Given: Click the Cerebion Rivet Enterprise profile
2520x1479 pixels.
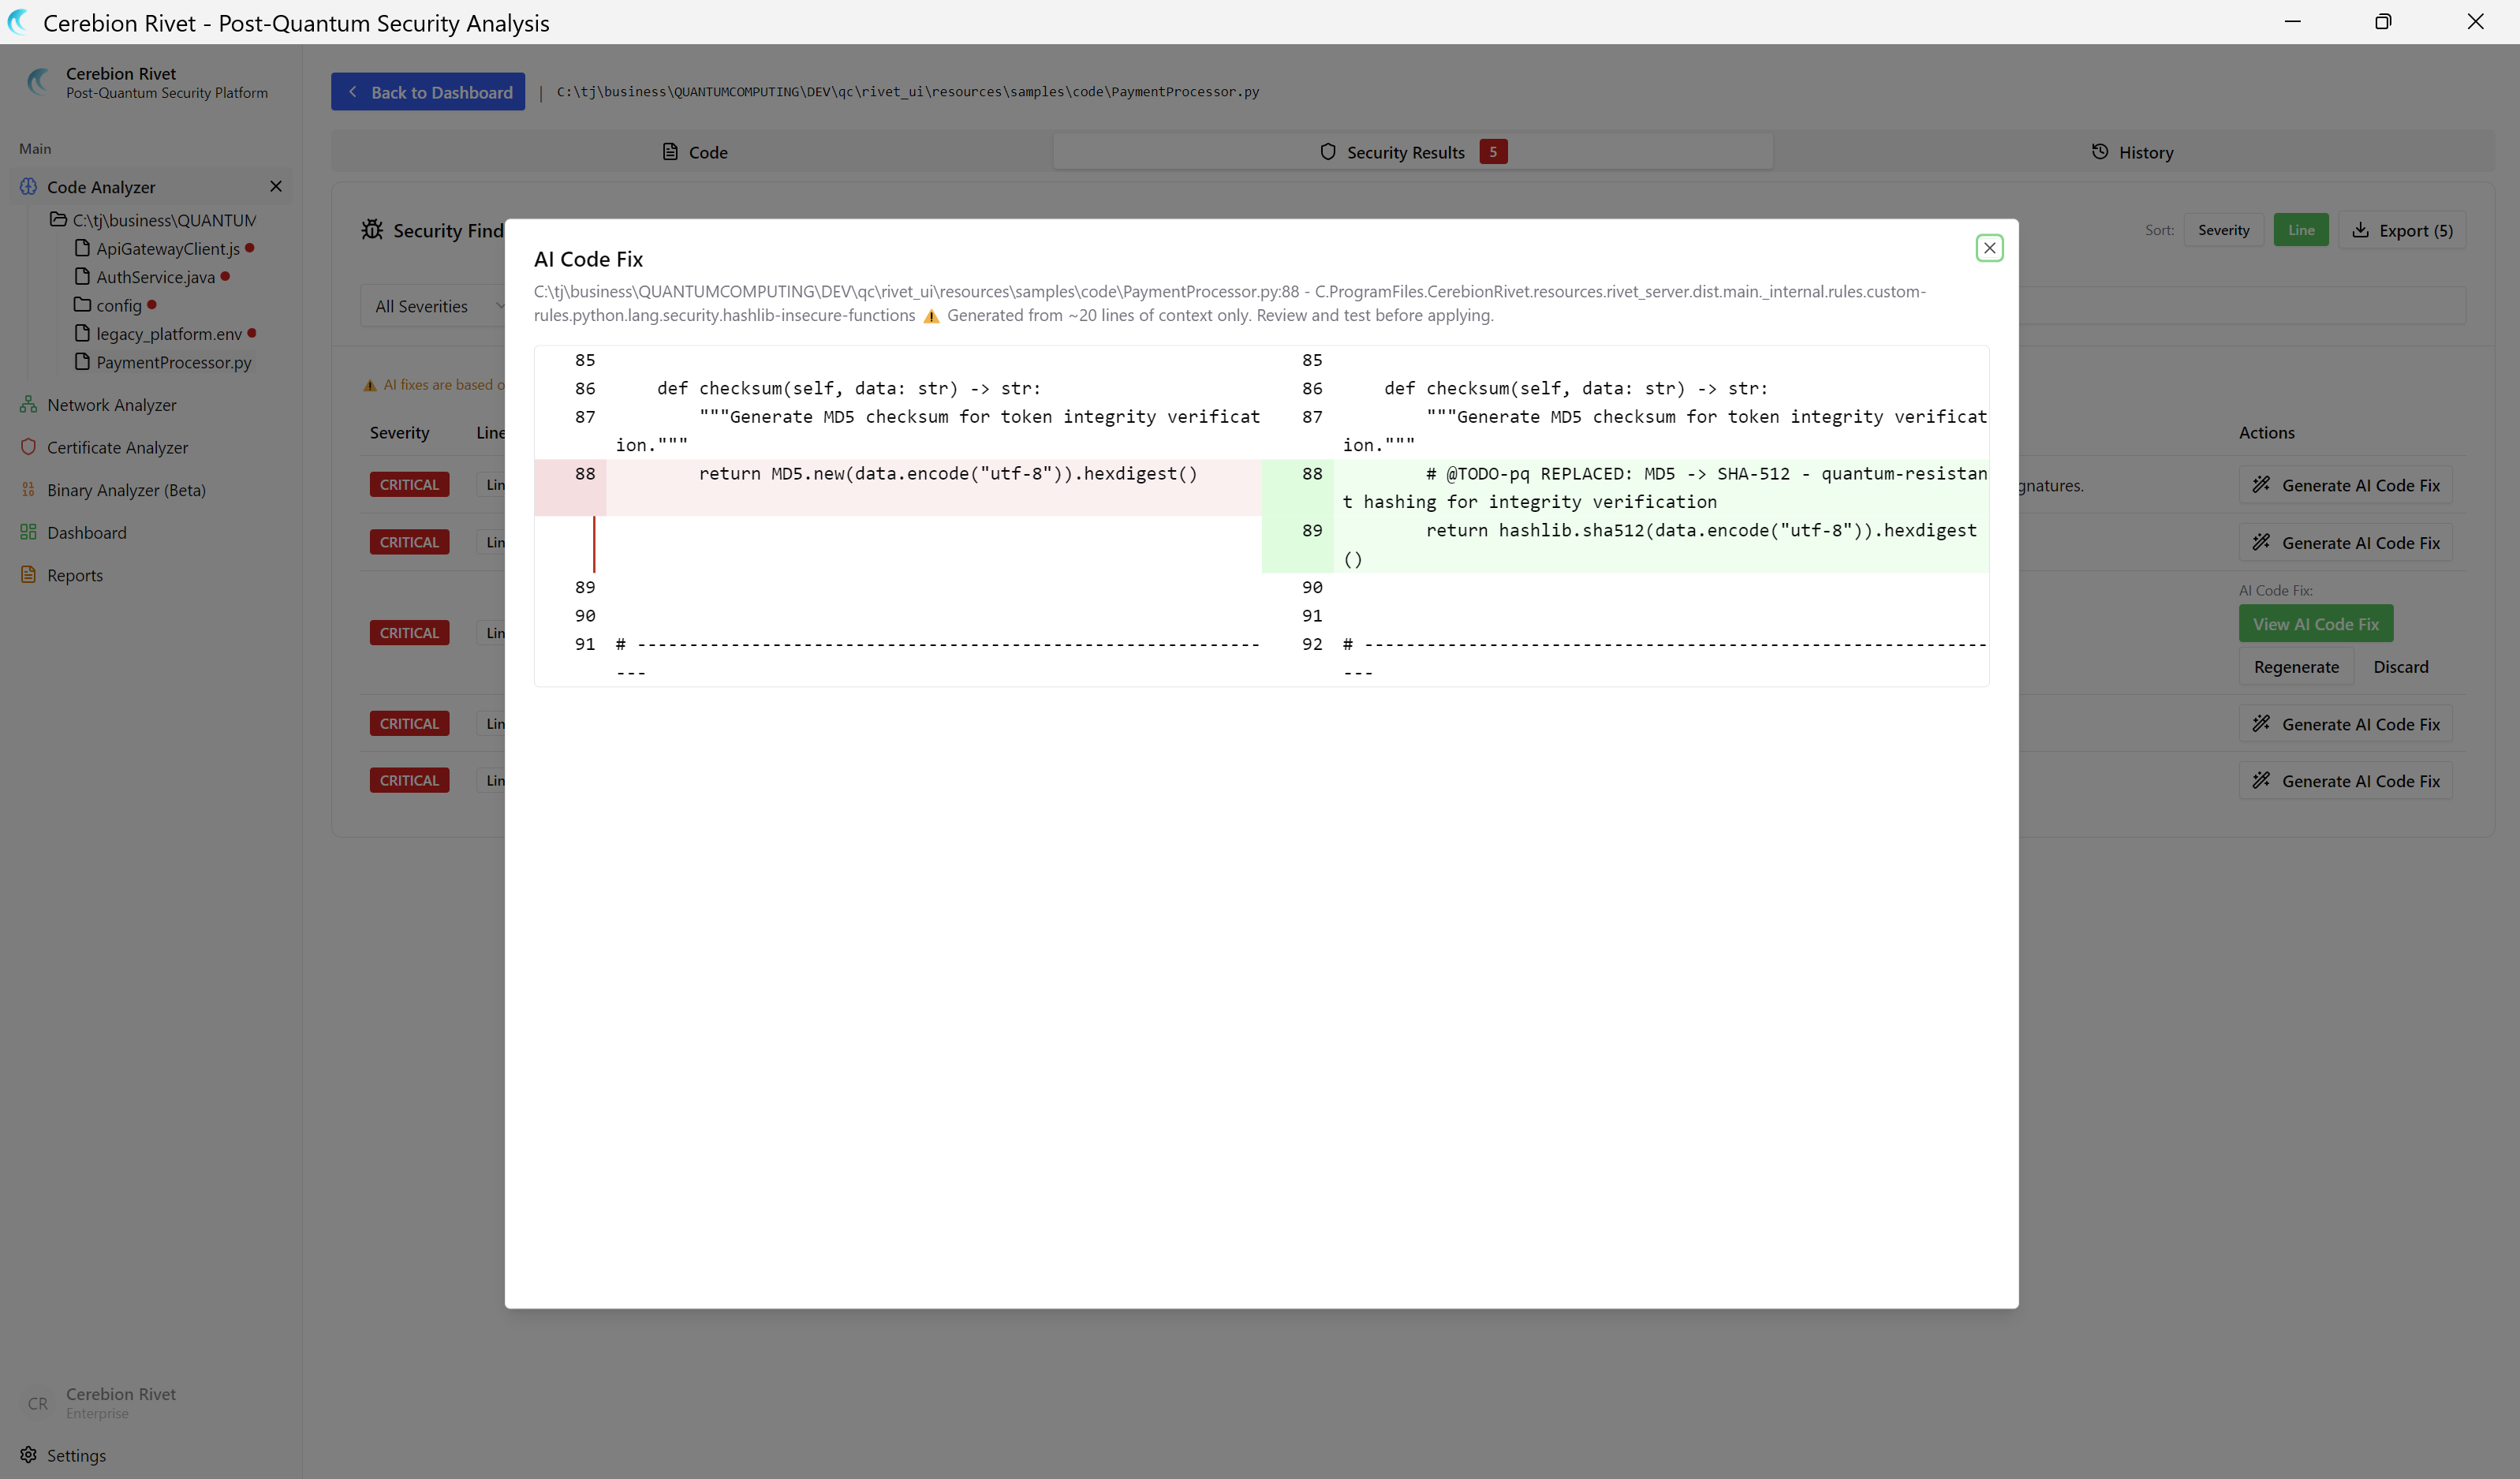Looking at the screenshot, I should (x=100, y=1402).
